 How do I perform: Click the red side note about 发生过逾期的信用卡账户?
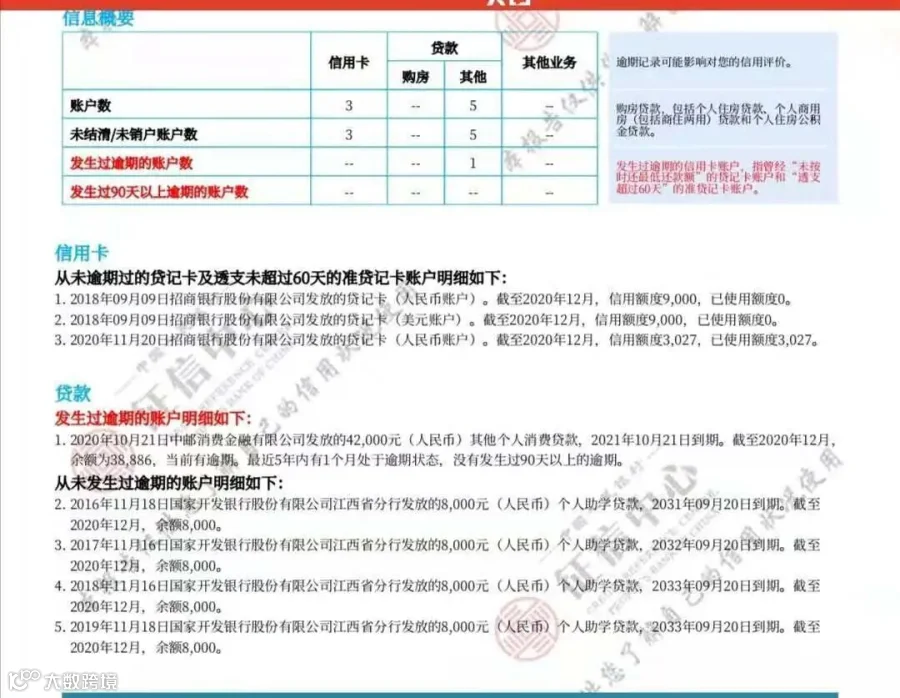[x=718, y=177]
